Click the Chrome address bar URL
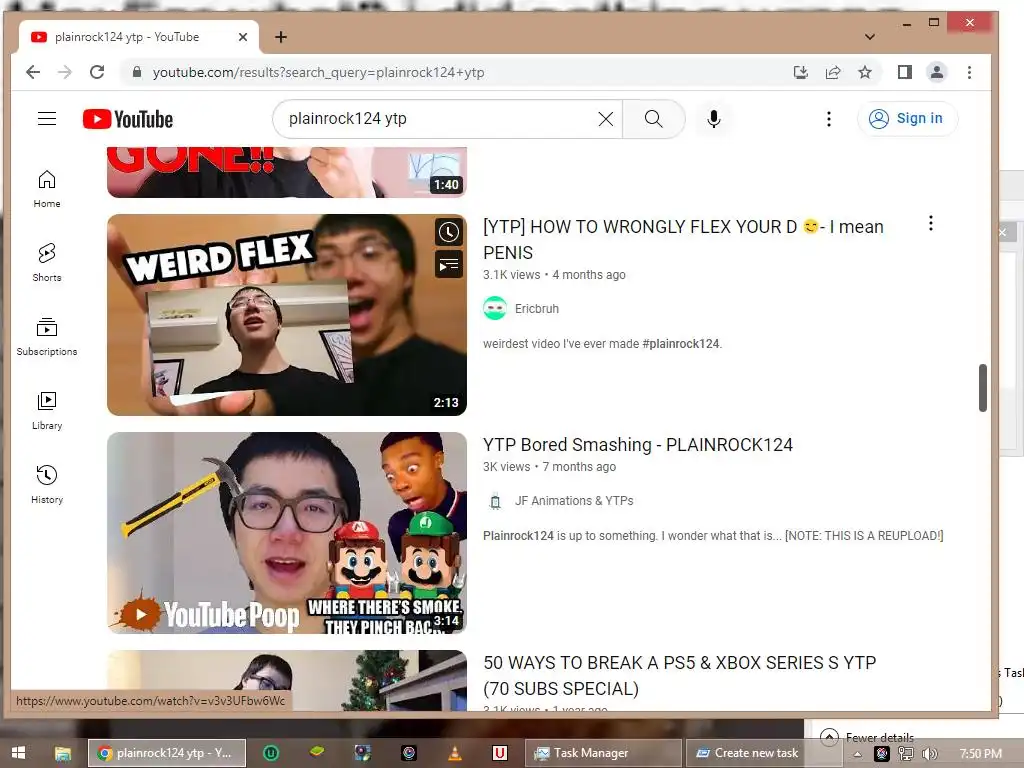 click(319, 72)
